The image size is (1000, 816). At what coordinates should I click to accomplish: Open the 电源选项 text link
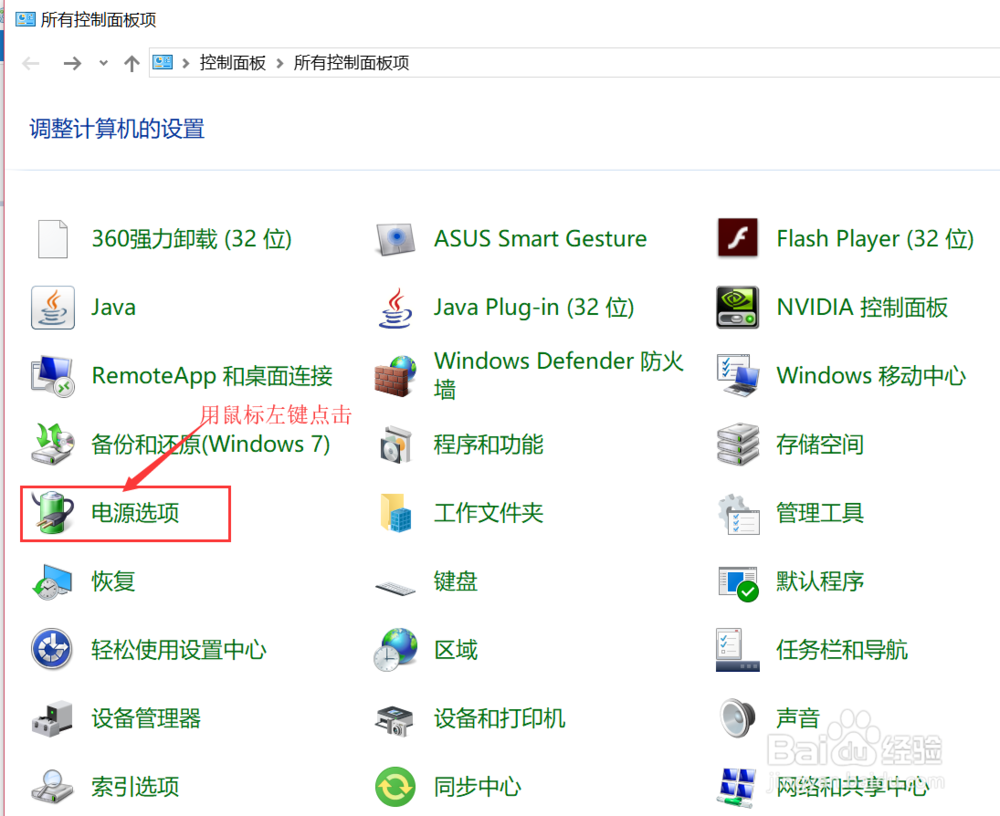(x=135, y=512)
